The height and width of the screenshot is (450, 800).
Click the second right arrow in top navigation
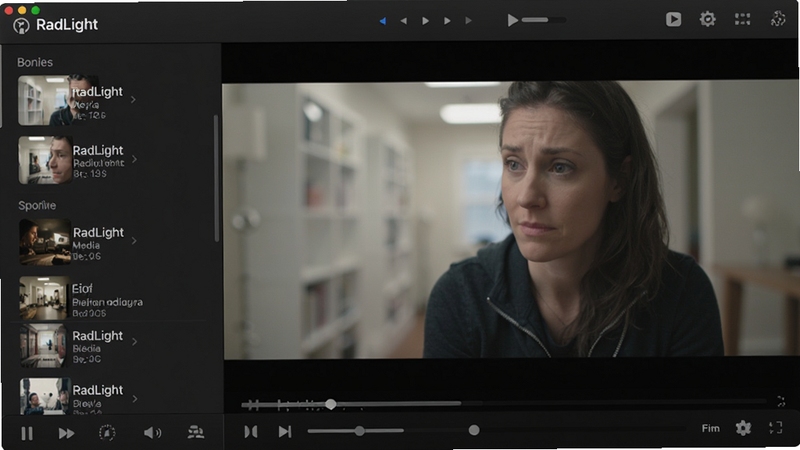(x=447, y=21)
